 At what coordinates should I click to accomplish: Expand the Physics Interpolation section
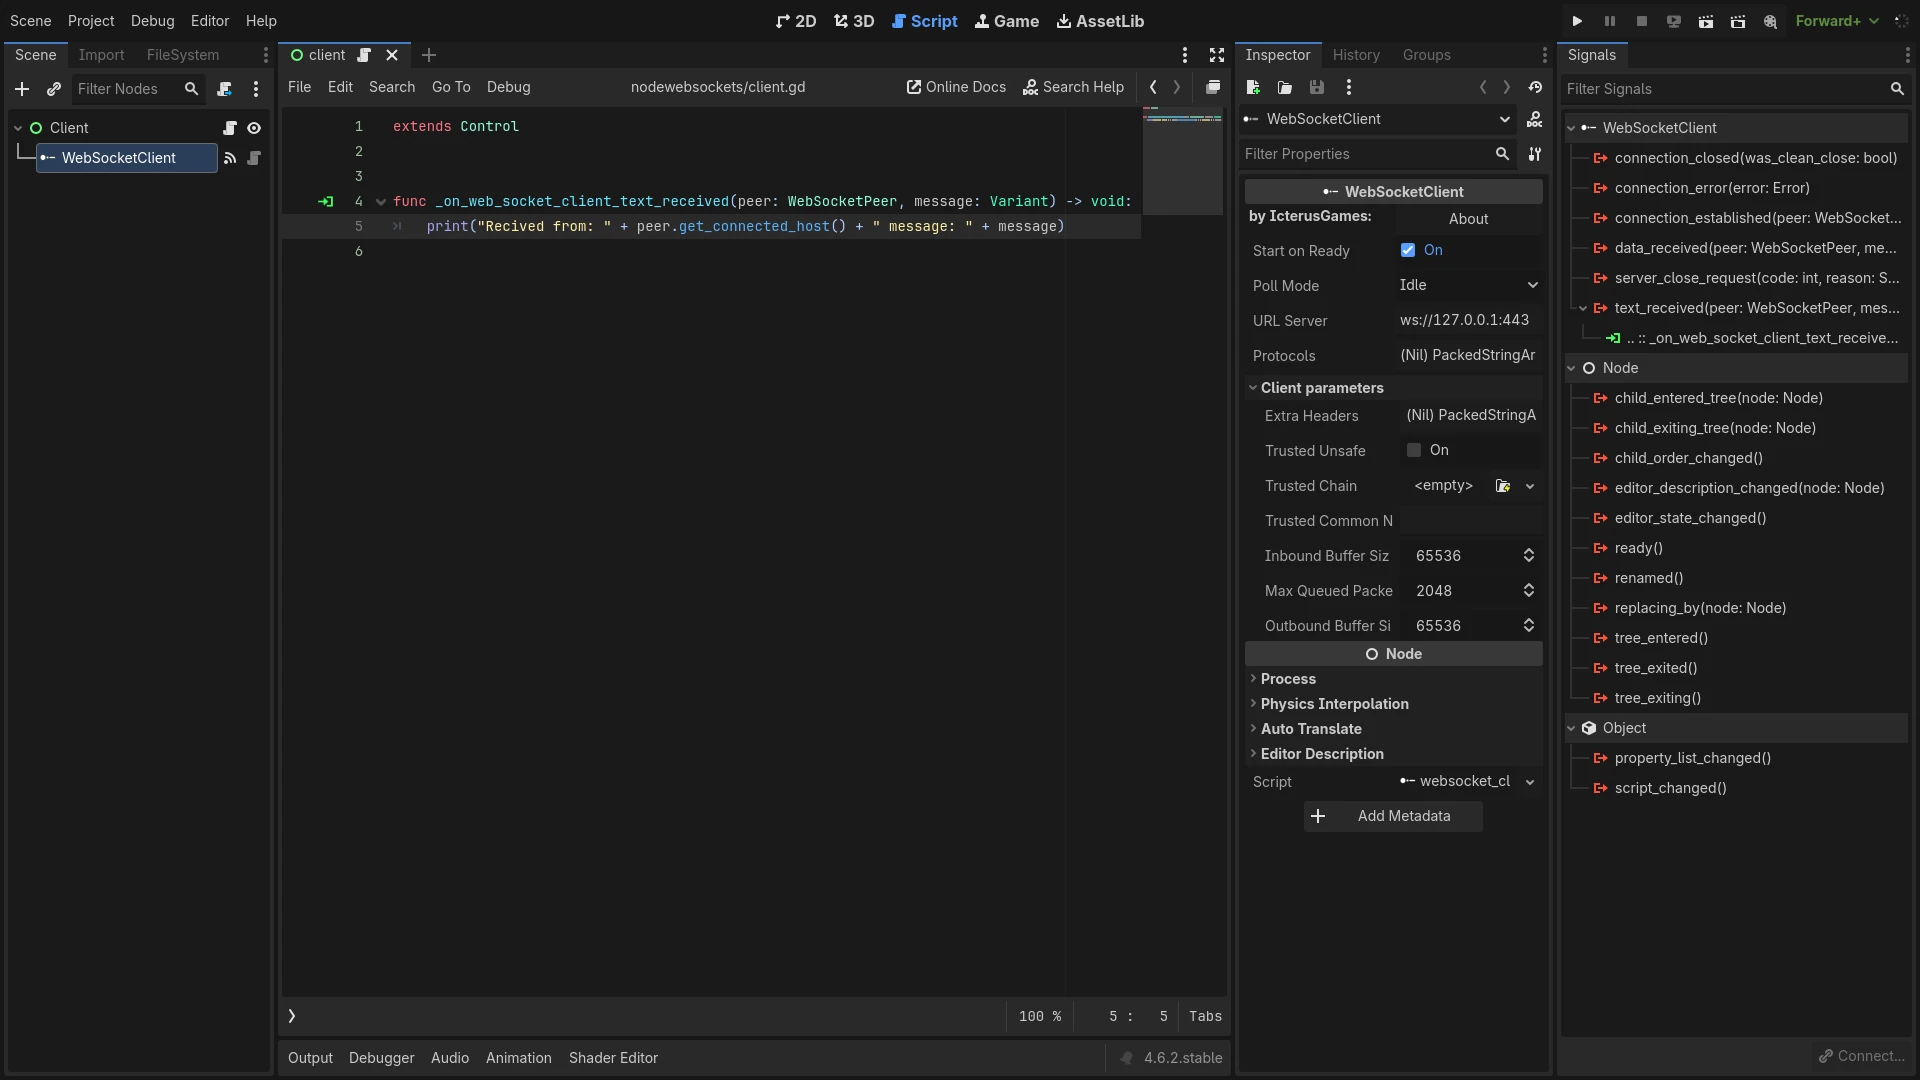pos(1393,704)
